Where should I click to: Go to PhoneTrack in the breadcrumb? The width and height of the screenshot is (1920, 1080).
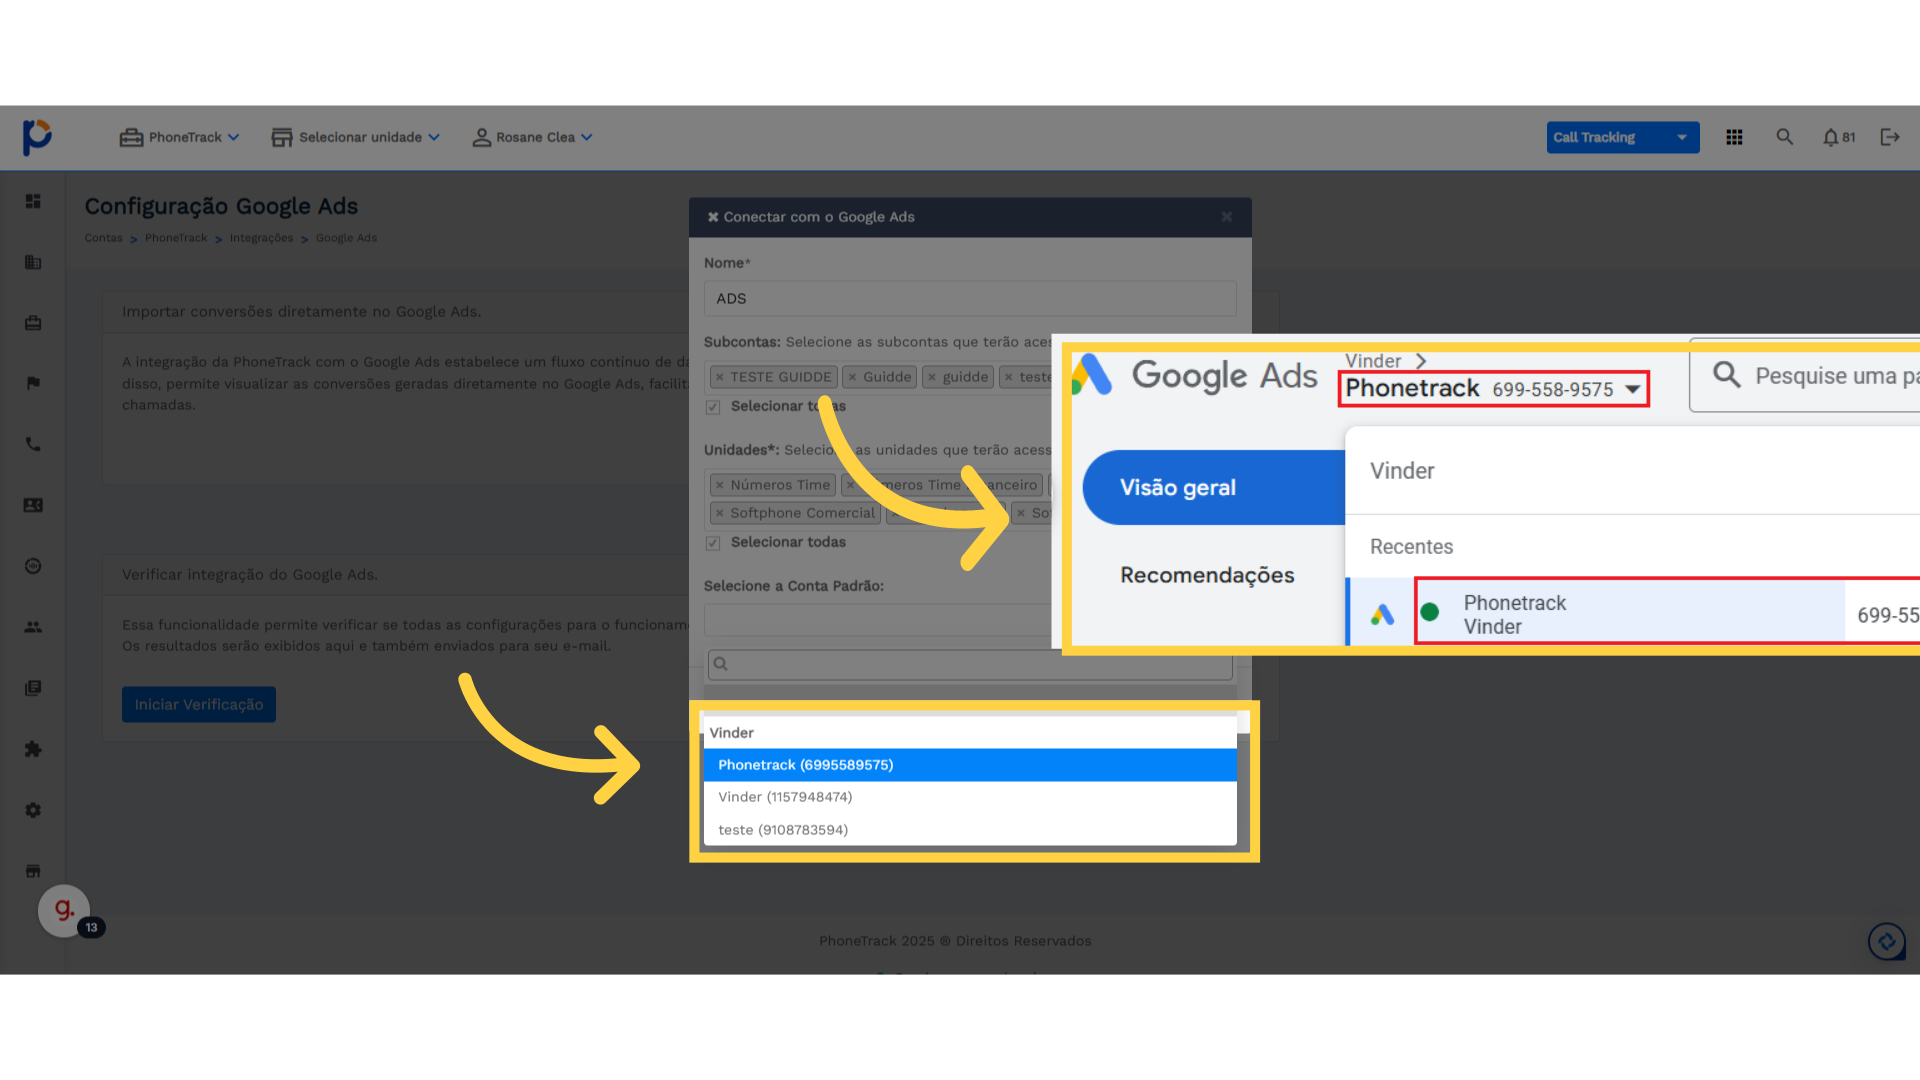point(176,238)
